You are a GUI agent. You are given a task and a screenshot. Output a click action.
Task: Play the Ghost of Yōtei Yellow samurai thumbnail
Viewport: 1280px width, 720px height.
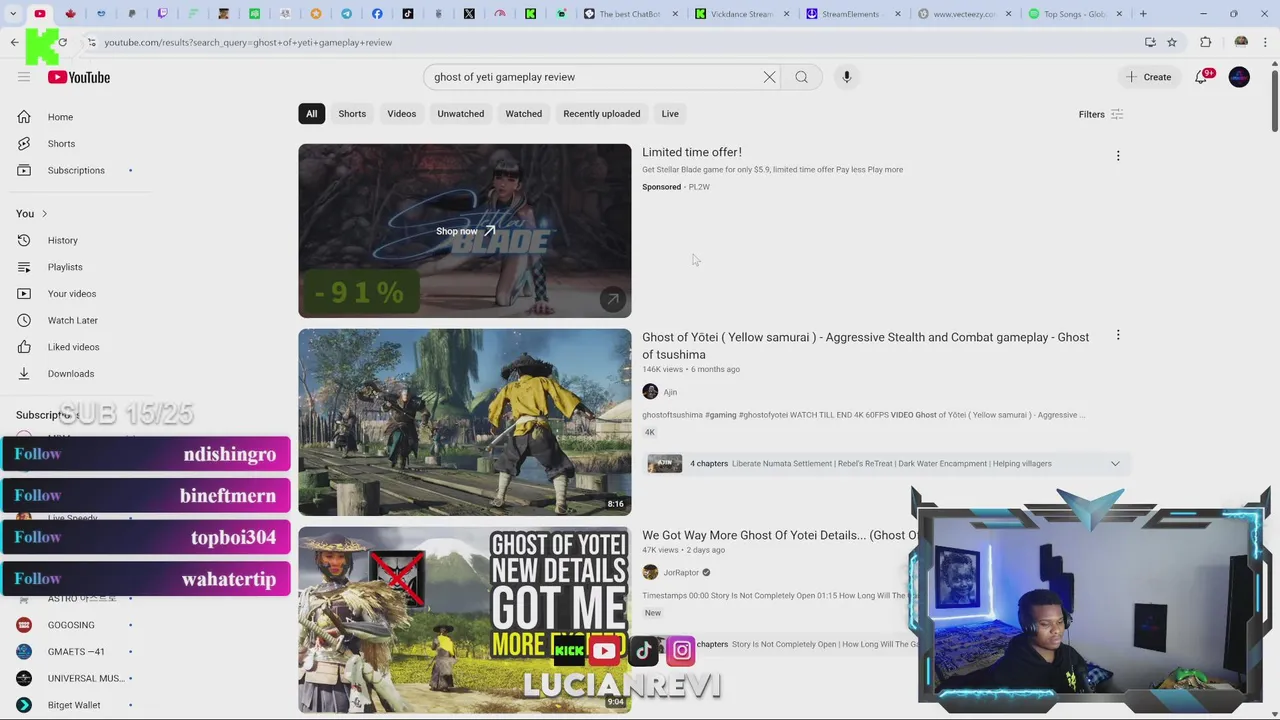(464, 422)
